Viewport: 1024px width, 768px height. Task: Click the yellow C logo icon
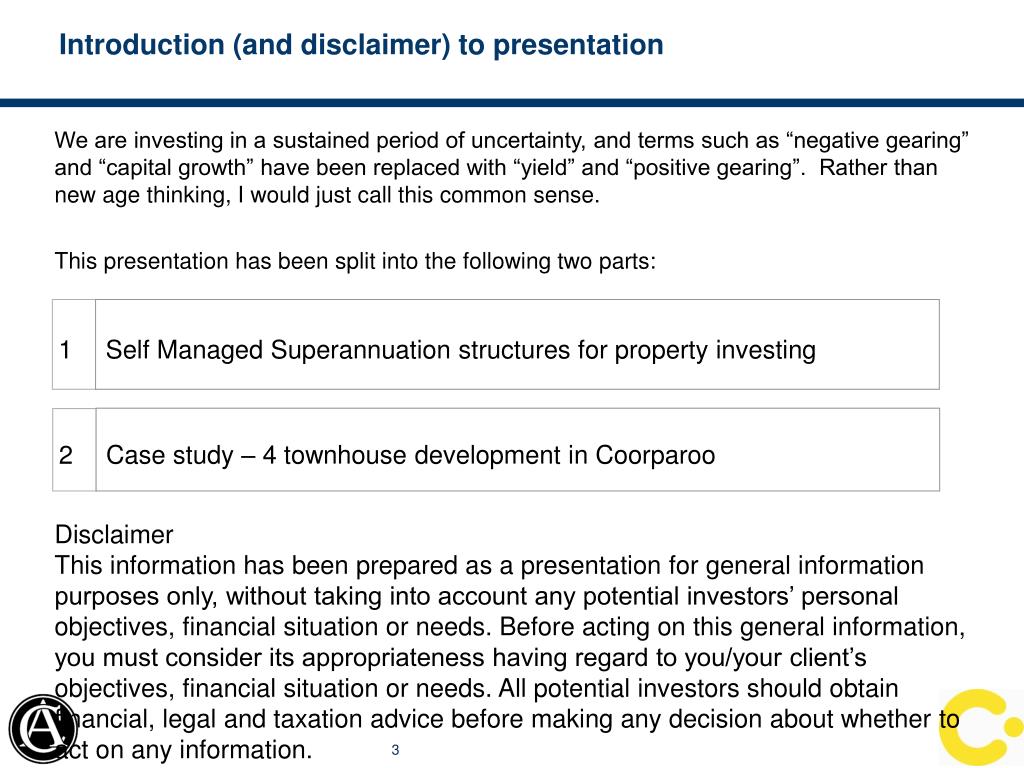tap(982, 727)
